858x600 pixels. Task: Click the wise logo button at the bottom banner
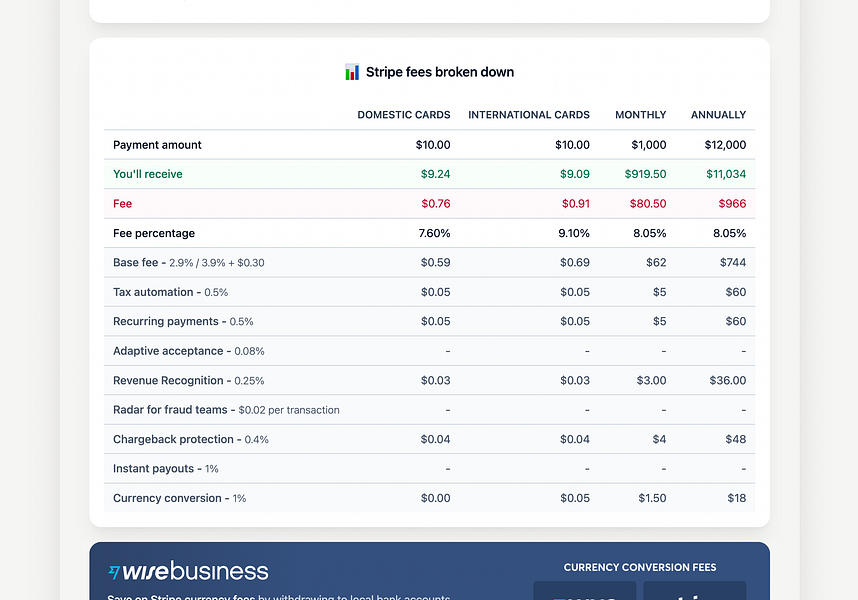pyautogui.click(x=584, y=594)
